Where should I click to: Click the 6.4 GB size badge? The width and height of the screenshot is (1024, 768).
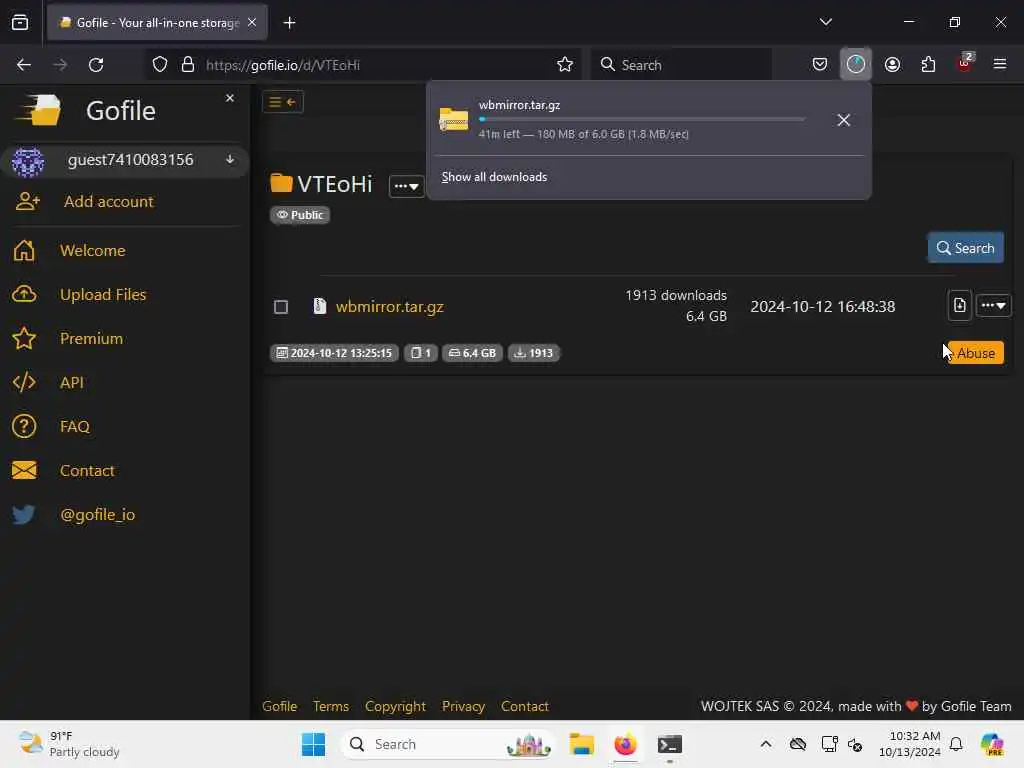coord(472,353)
